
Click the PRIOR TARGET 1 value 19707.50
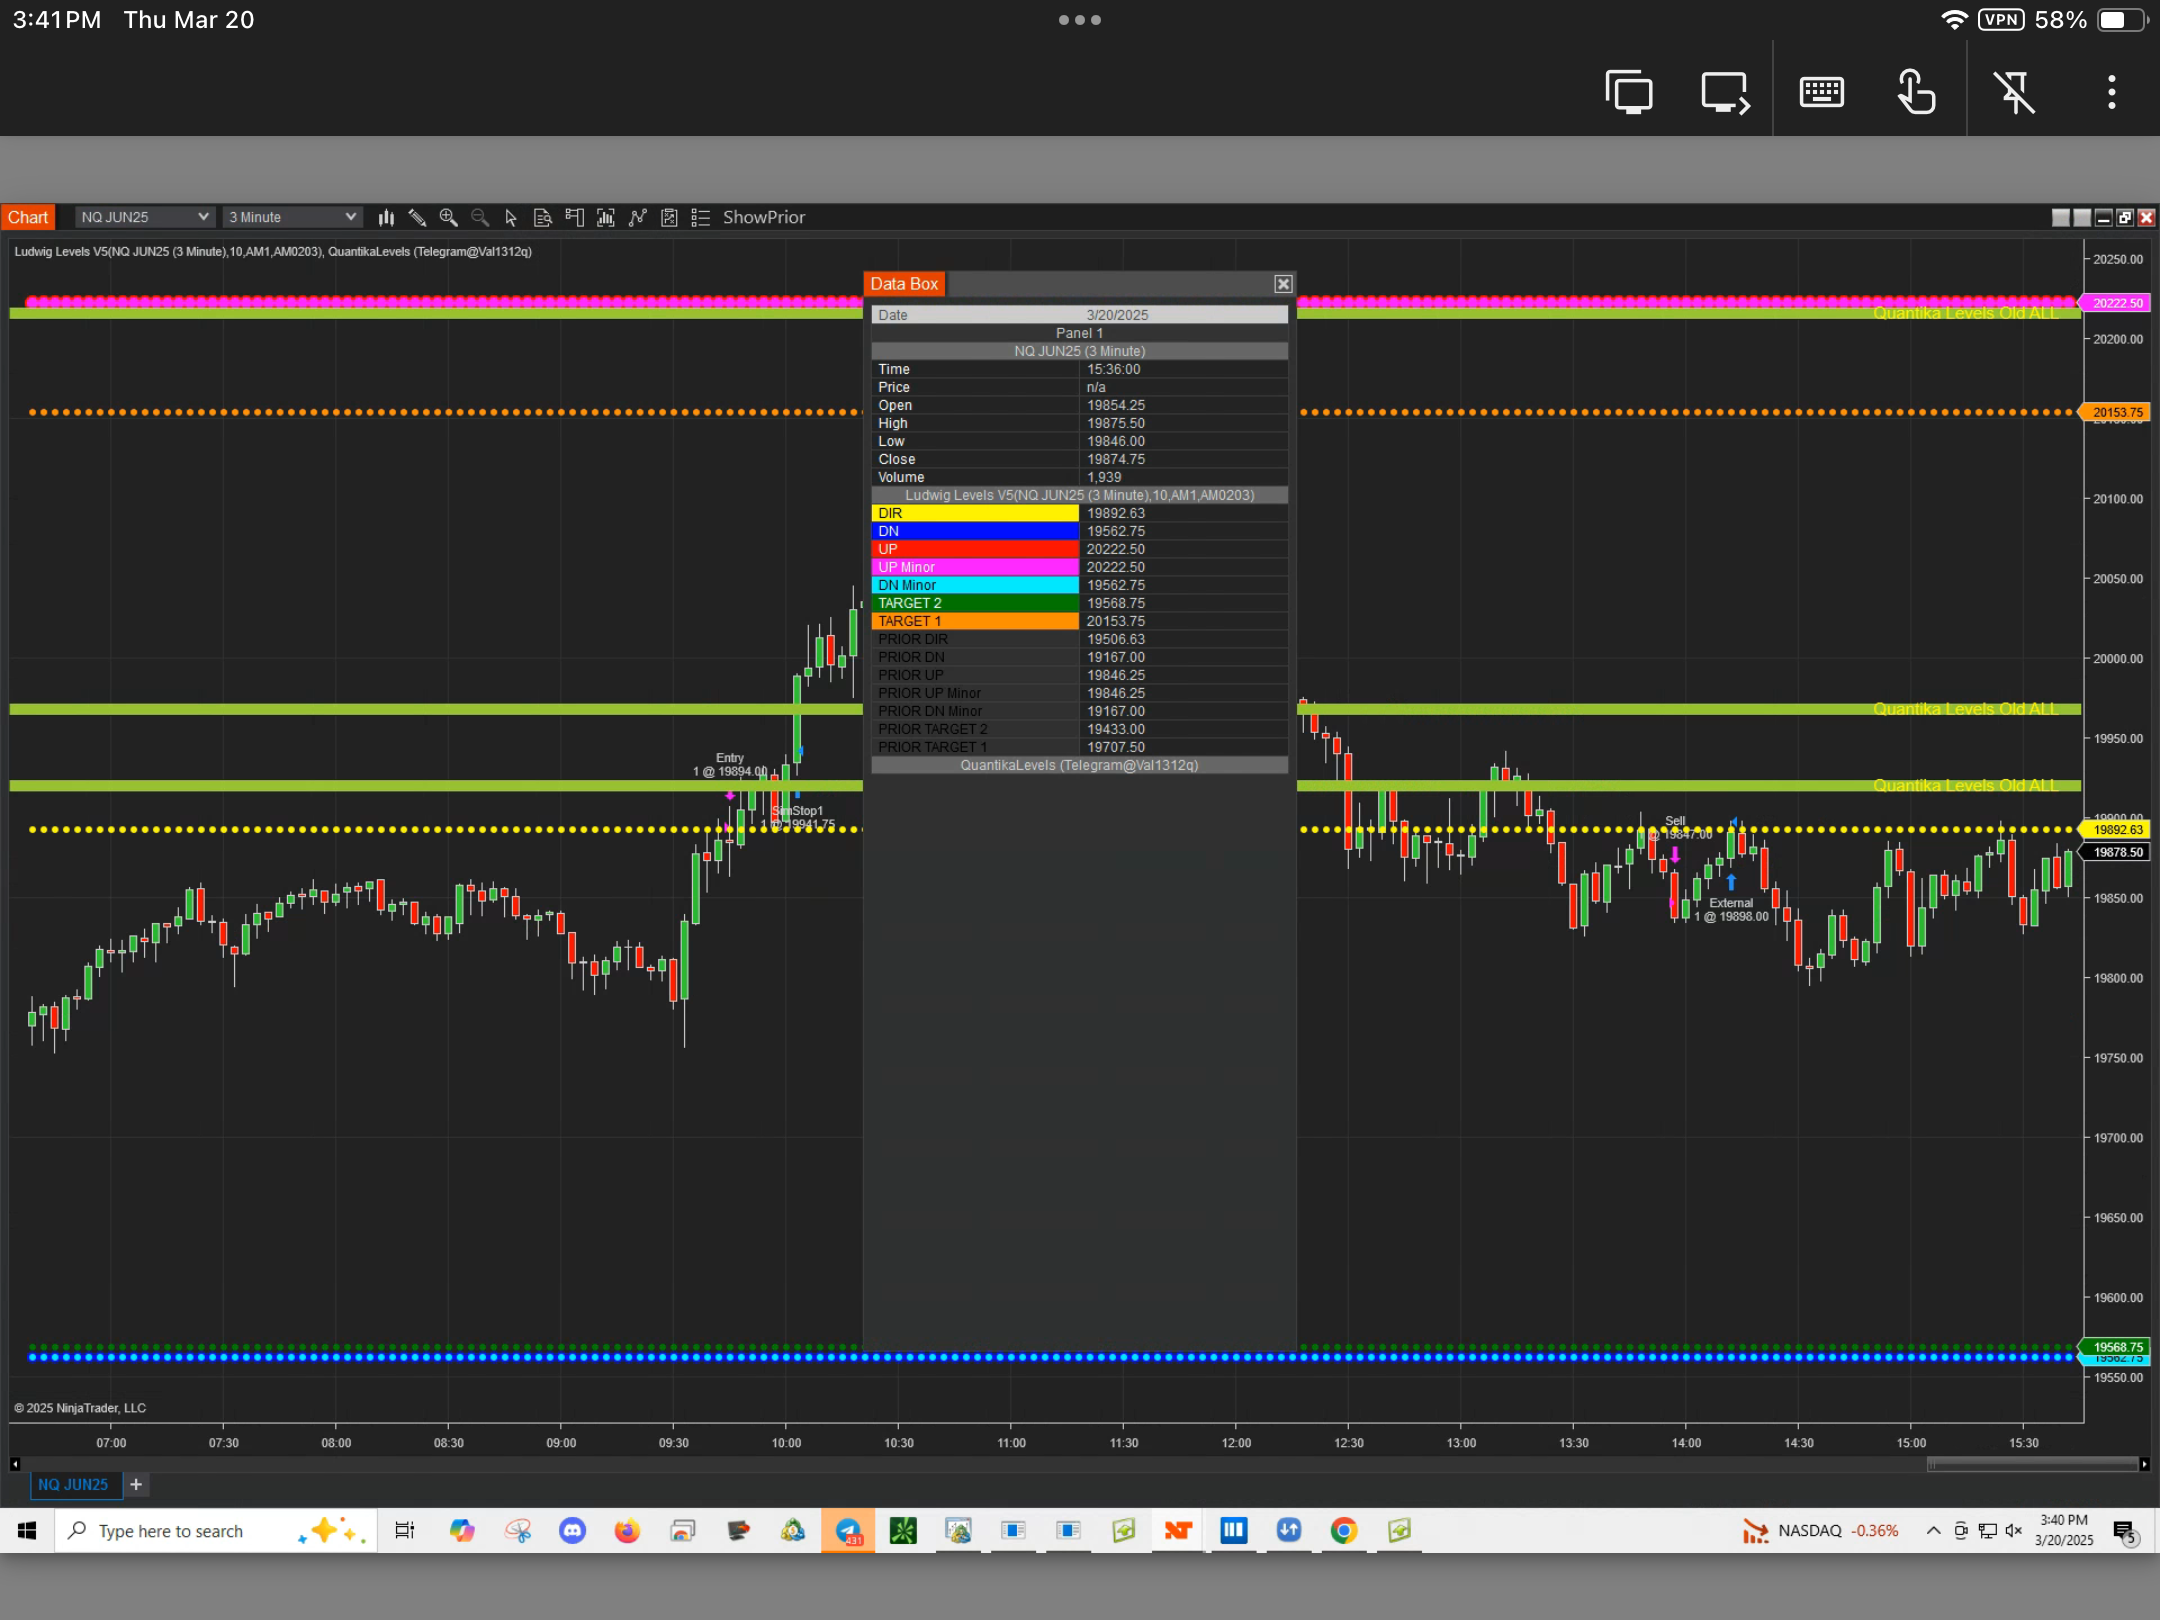pyautogui.click(x=1116, y=747)
